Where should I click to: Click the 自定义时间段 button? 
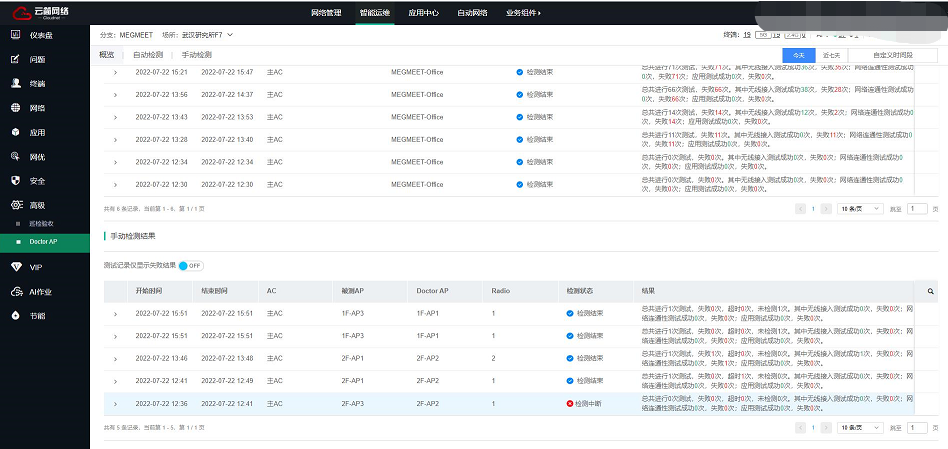(x=892, y=55)
